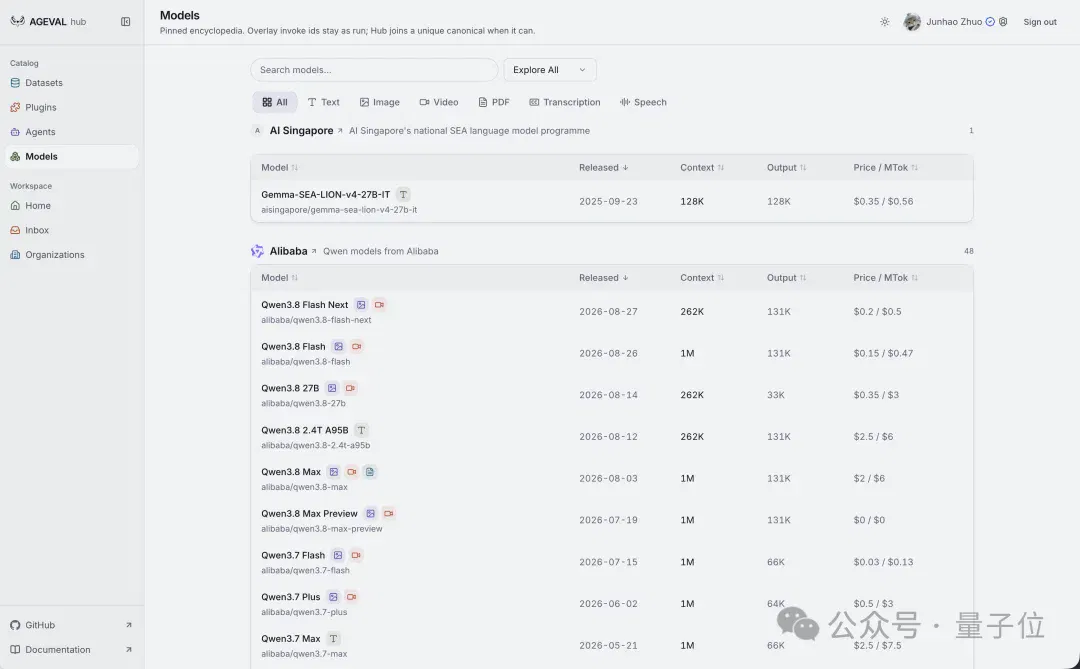Click the video badge on Qwen3.7 Flash
The height and width of the screenshot is (669, 1080).
(x=356, y=555)
